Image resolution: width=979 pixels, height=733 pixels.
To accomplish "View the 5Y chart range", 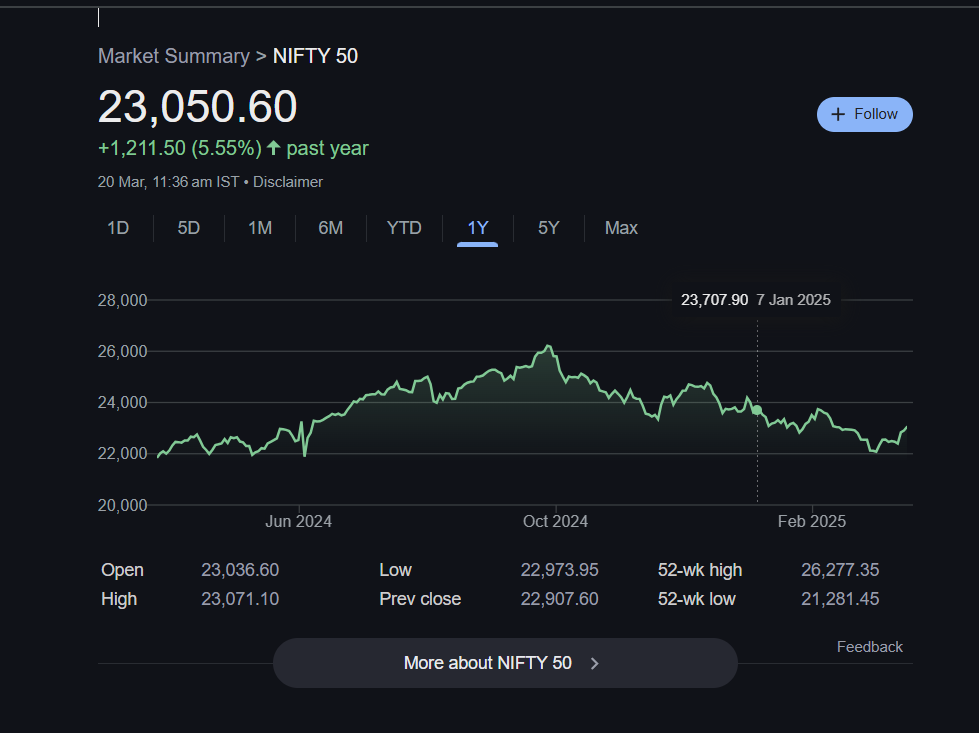I will point(548,228).
